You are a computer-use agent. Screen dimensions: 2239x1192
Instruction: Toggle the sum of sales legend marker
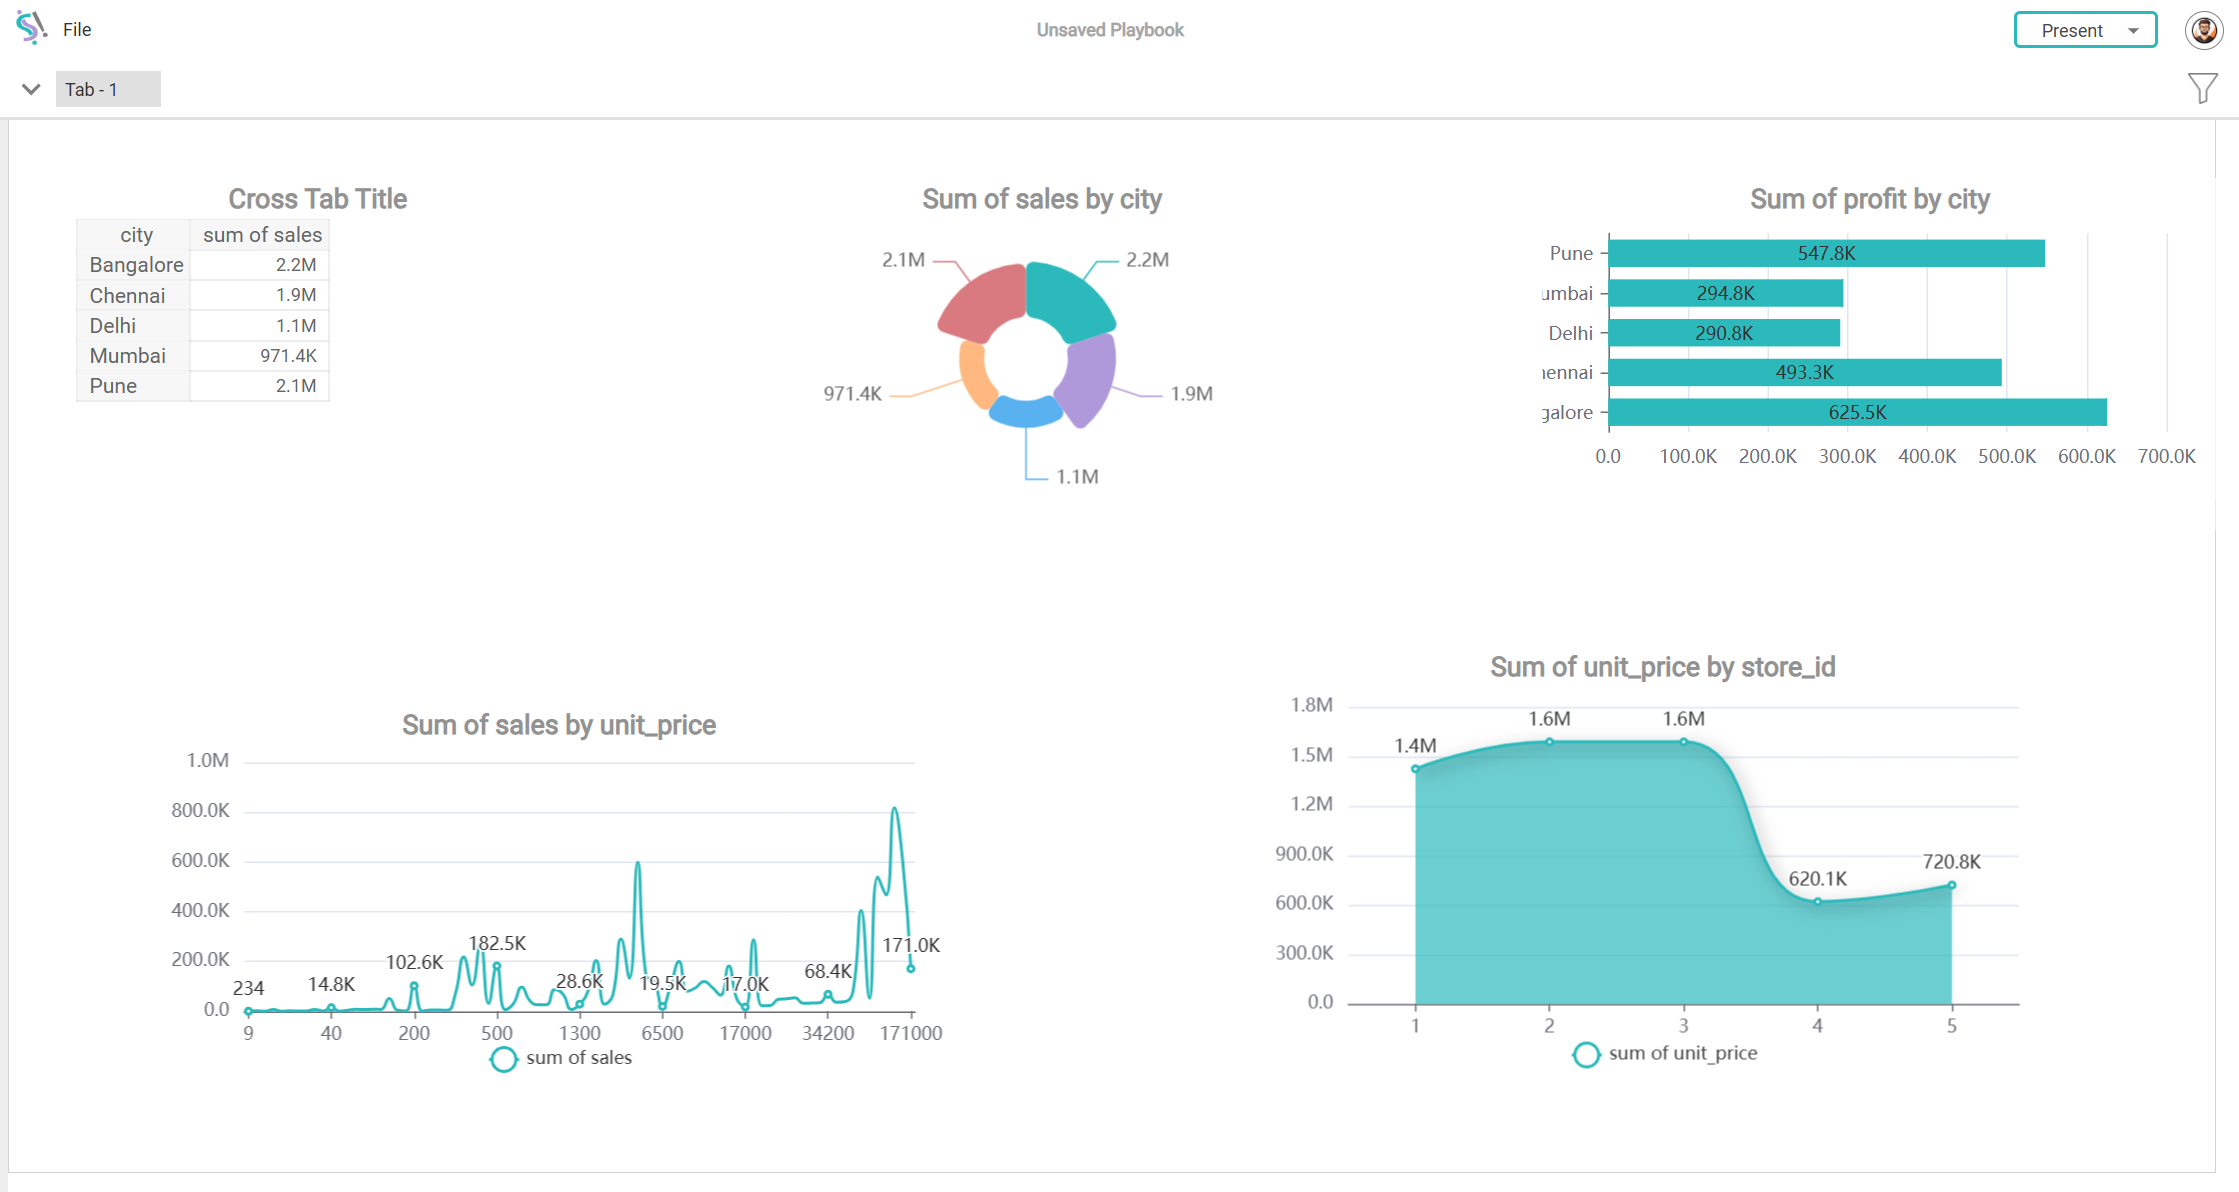click(504, 1058)
